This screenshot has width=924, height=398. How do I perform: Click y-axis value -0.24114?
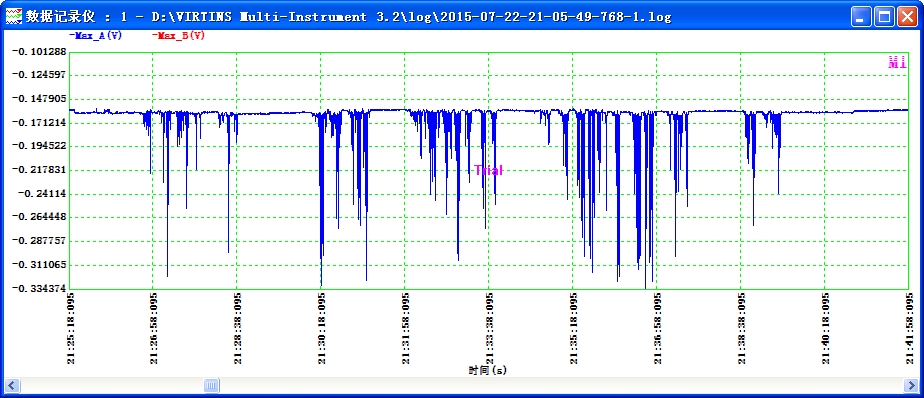click(41, 193)
